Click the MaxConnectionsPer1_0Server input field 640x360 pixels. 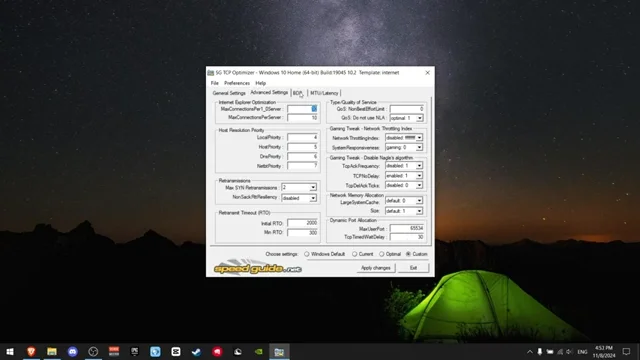(302, 109)
